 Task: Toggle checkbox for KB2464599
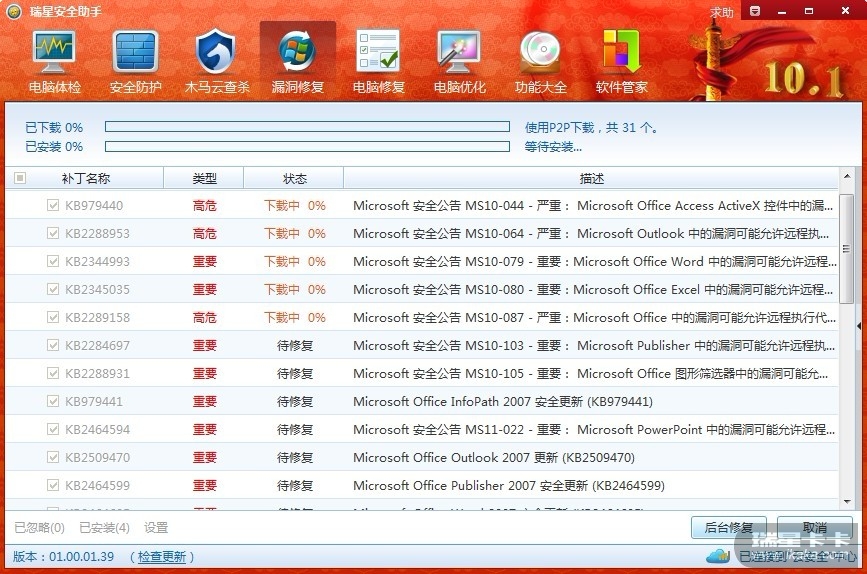coord(53,485)
